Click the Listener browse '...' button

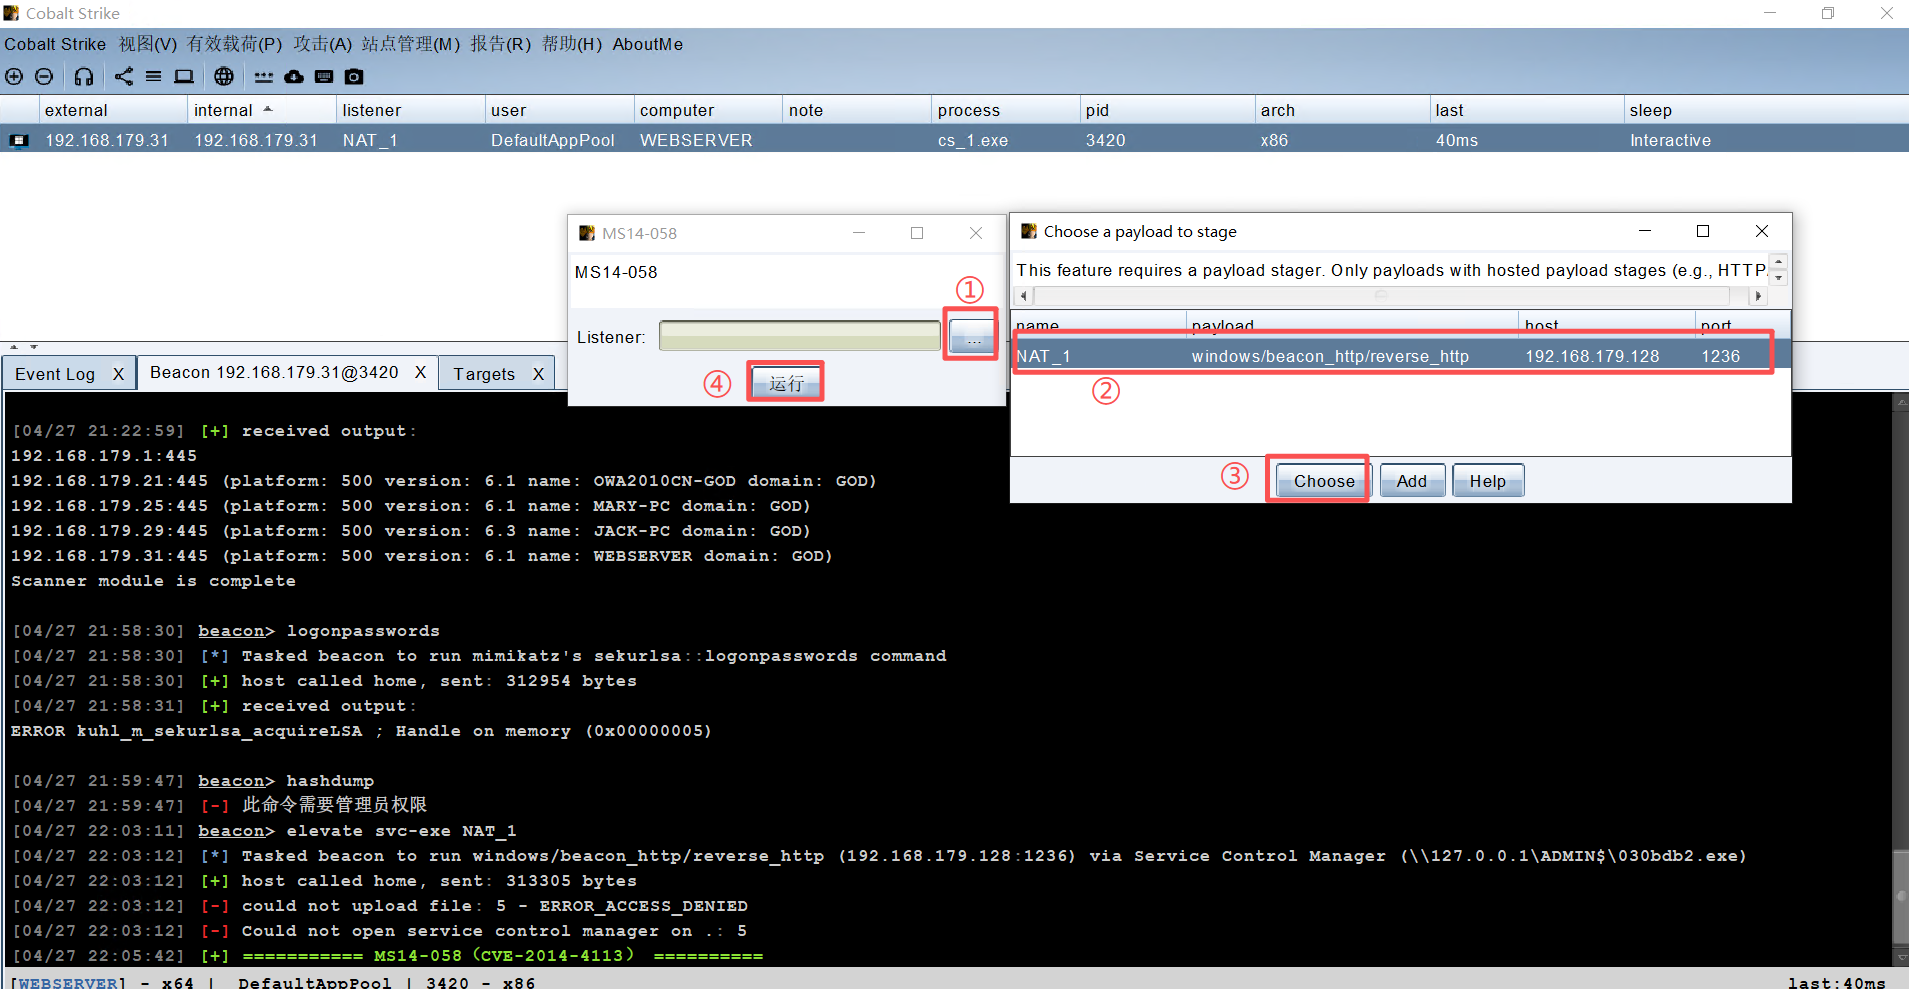pos(972,337)
